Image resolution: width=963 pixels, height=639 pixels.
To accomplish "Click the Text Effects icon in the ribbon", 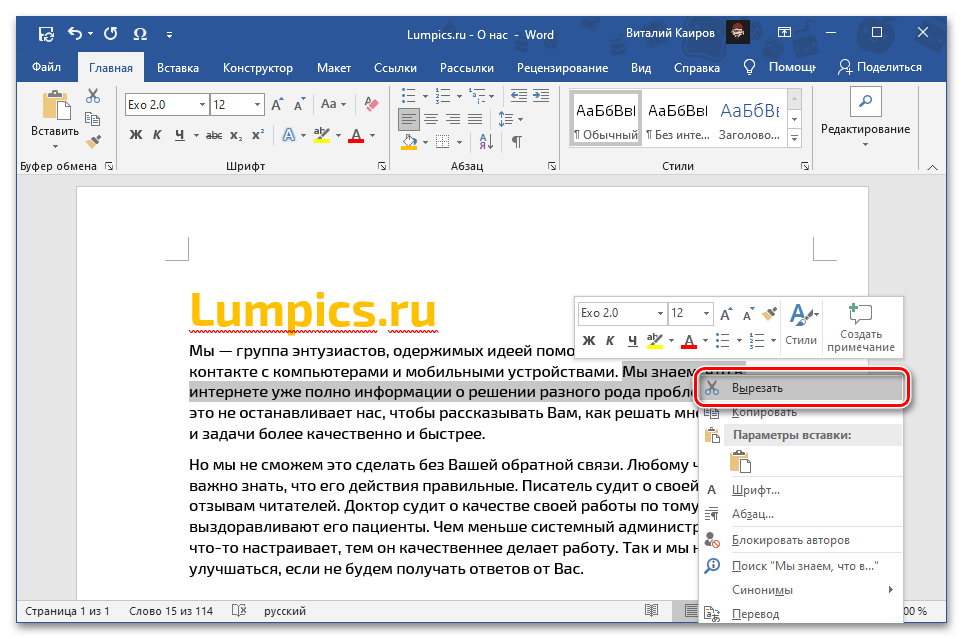I will pyautogui.click(x=289, y=136).
